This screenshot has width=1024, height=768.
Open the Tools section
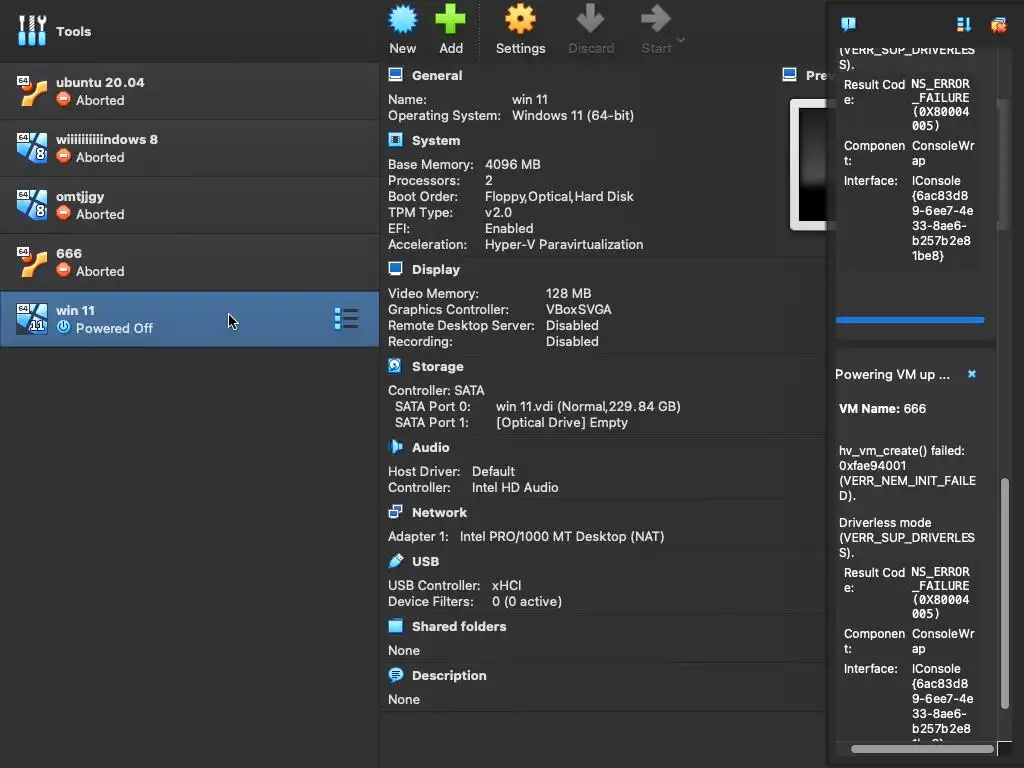click(x=189, y=31)
